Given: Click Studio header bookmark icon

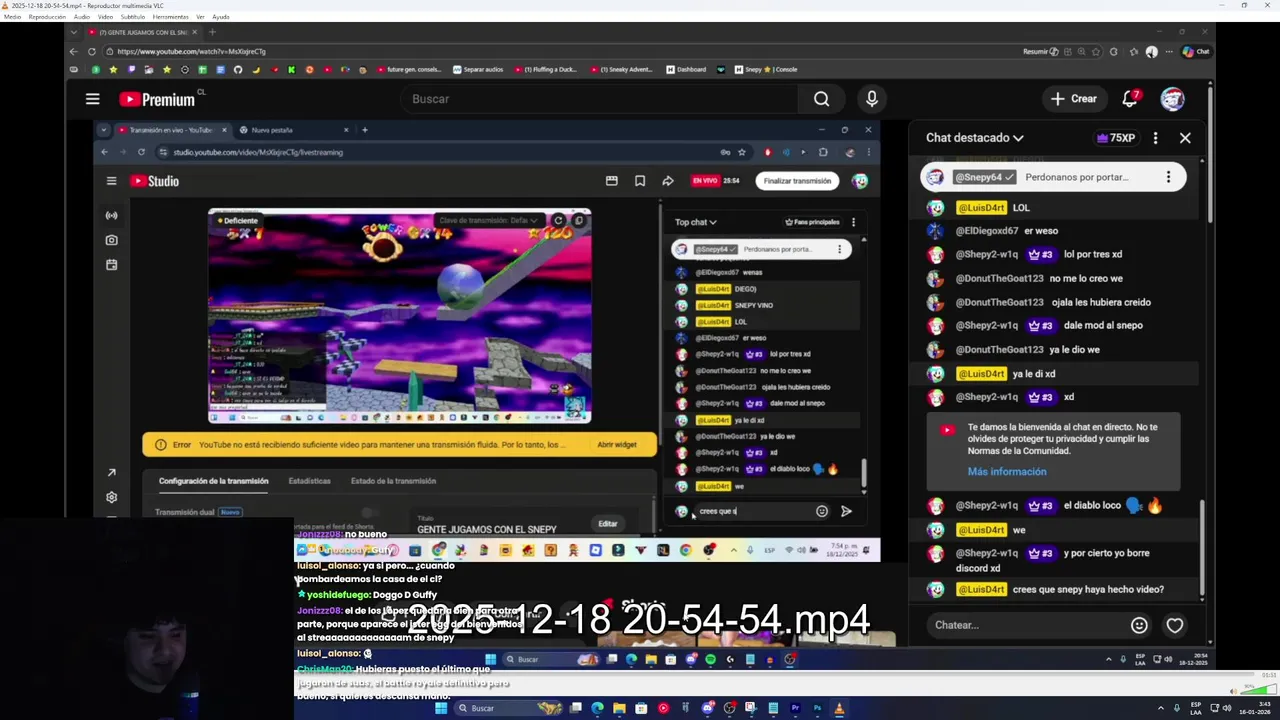Looking at the screenshot, I should [640, 181].
